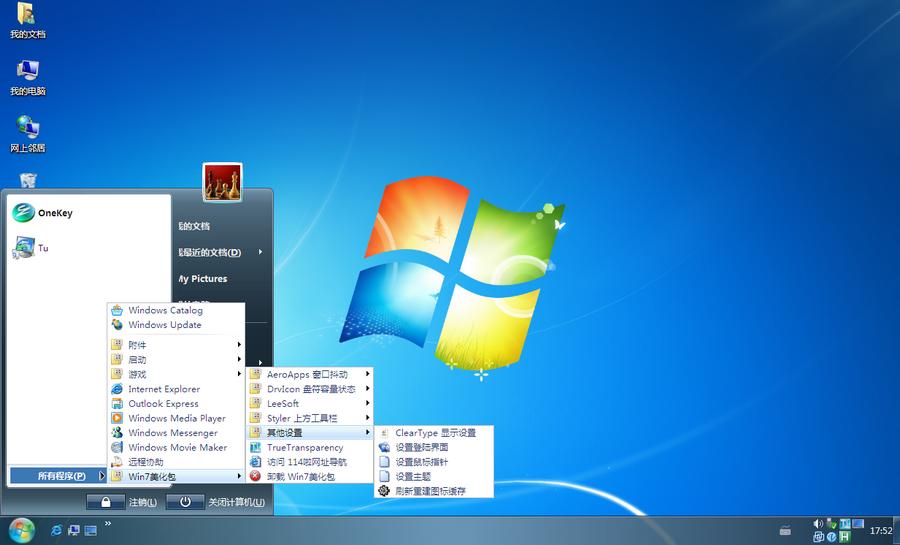Open the 我的电脑 desktop icon
Screen dimensions: 900x545
[28, 77]
